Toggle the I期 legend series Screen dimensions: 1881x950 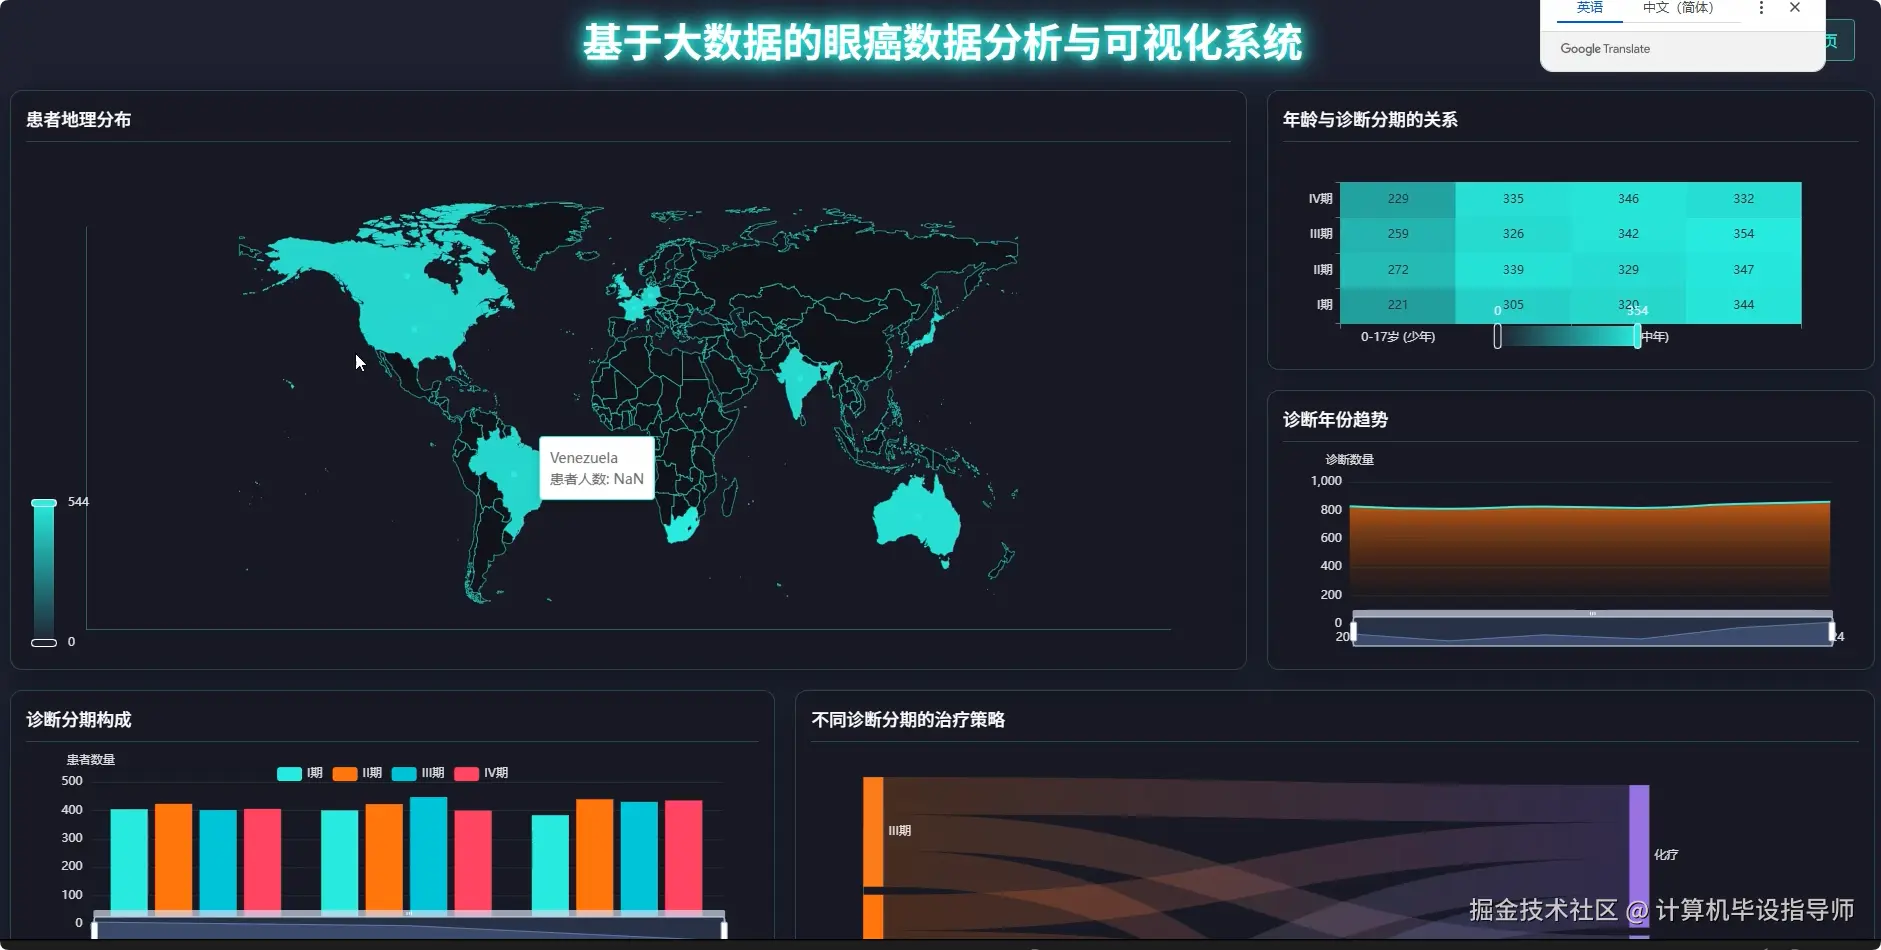(x=300, y=773)
